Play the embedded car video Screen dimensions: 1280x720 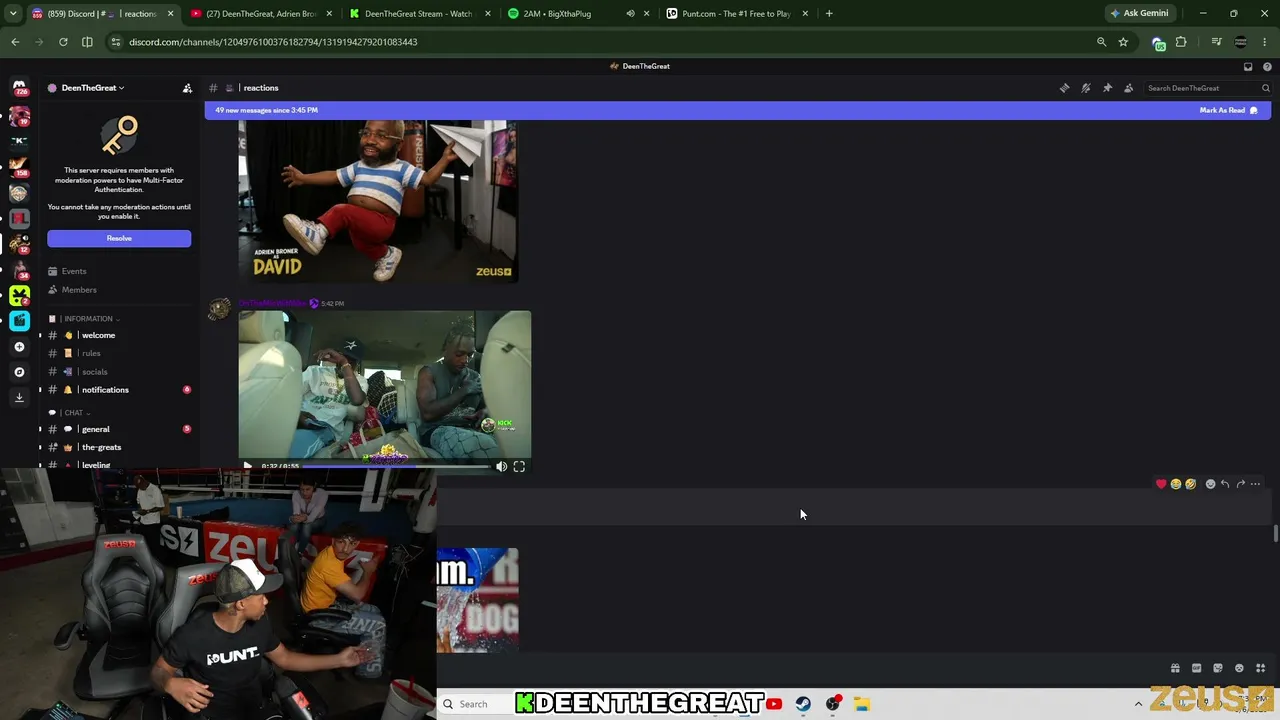[x=248, y=466]
